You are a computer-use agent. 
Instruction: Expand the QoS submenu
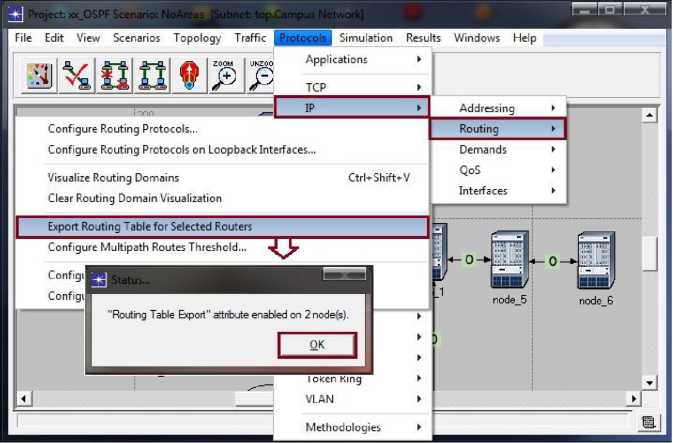coord(498,170)
